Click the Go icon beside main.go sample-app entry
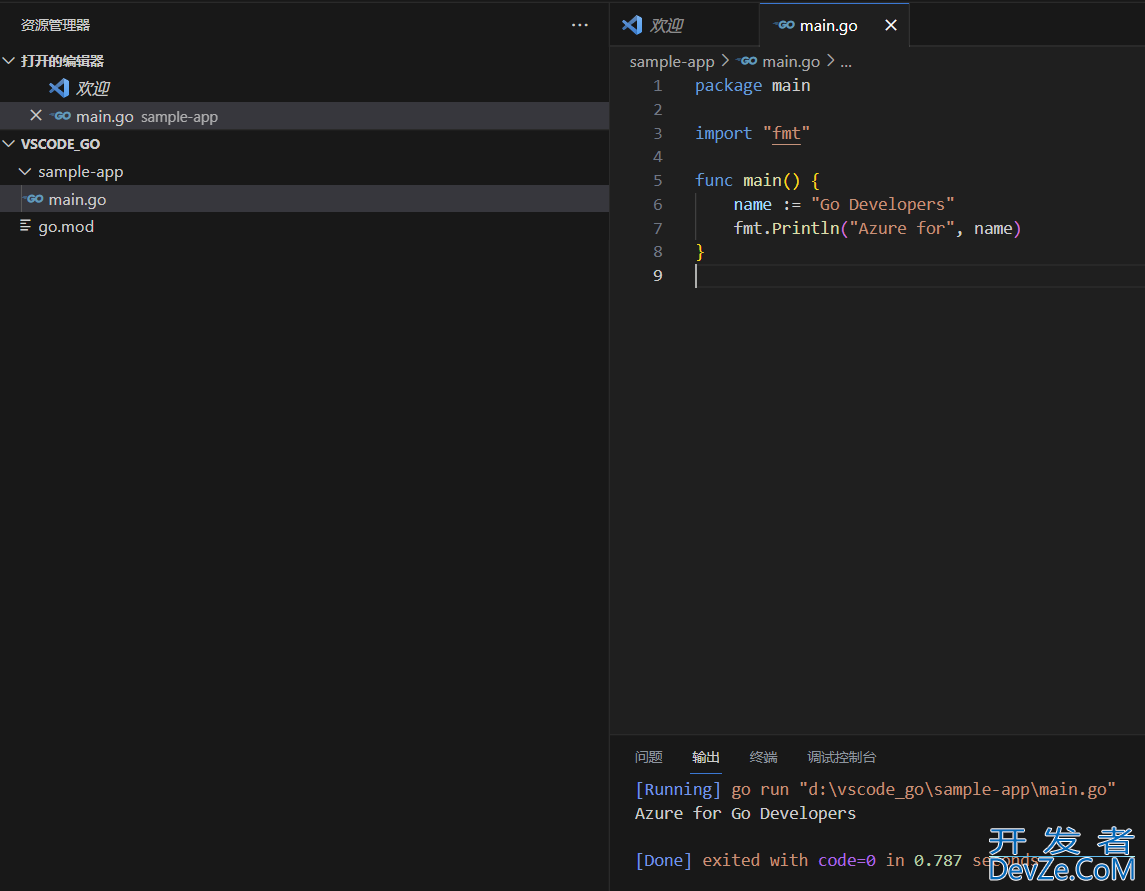The image size is (1145, 891). [x=61, y=116]
